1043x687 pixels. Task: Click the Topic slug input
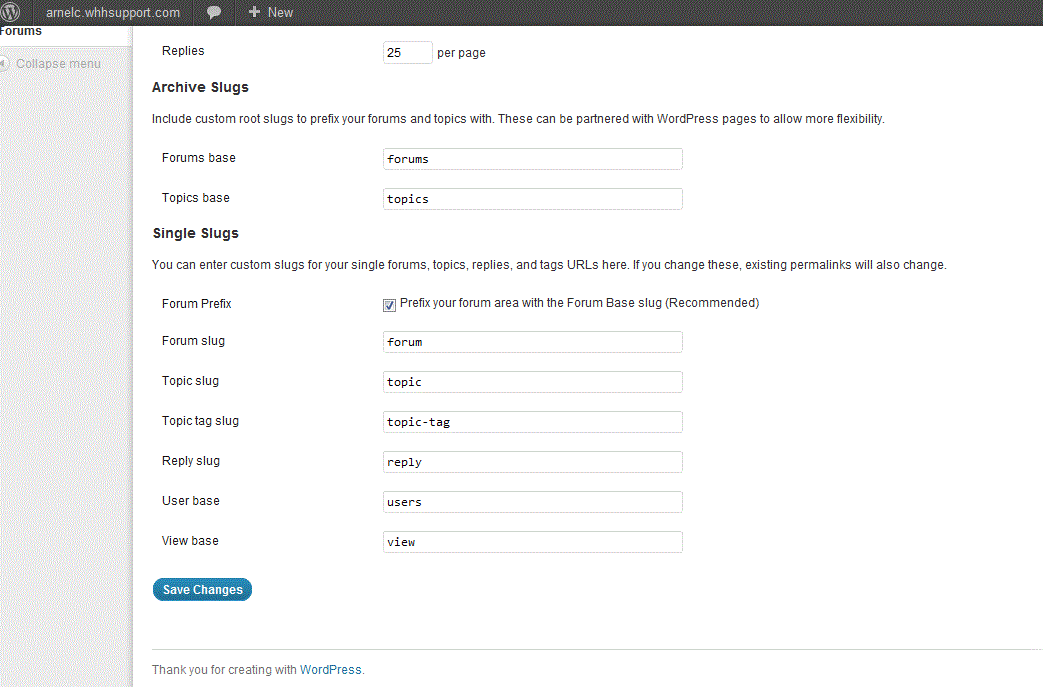tap(532, 382)
